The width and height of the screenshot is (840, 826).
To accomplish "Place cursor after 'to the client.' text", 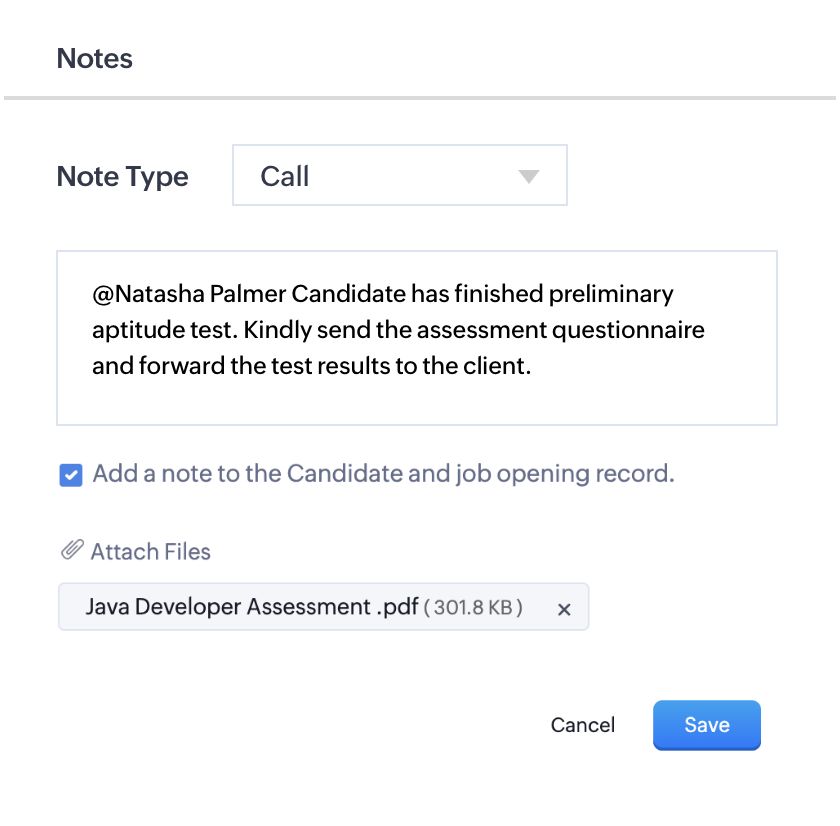I will point(531,366).
